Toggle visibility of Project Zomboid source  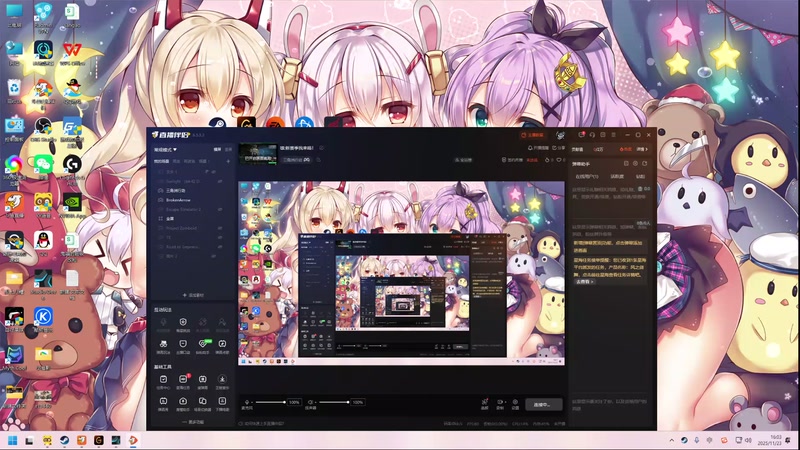220,228
